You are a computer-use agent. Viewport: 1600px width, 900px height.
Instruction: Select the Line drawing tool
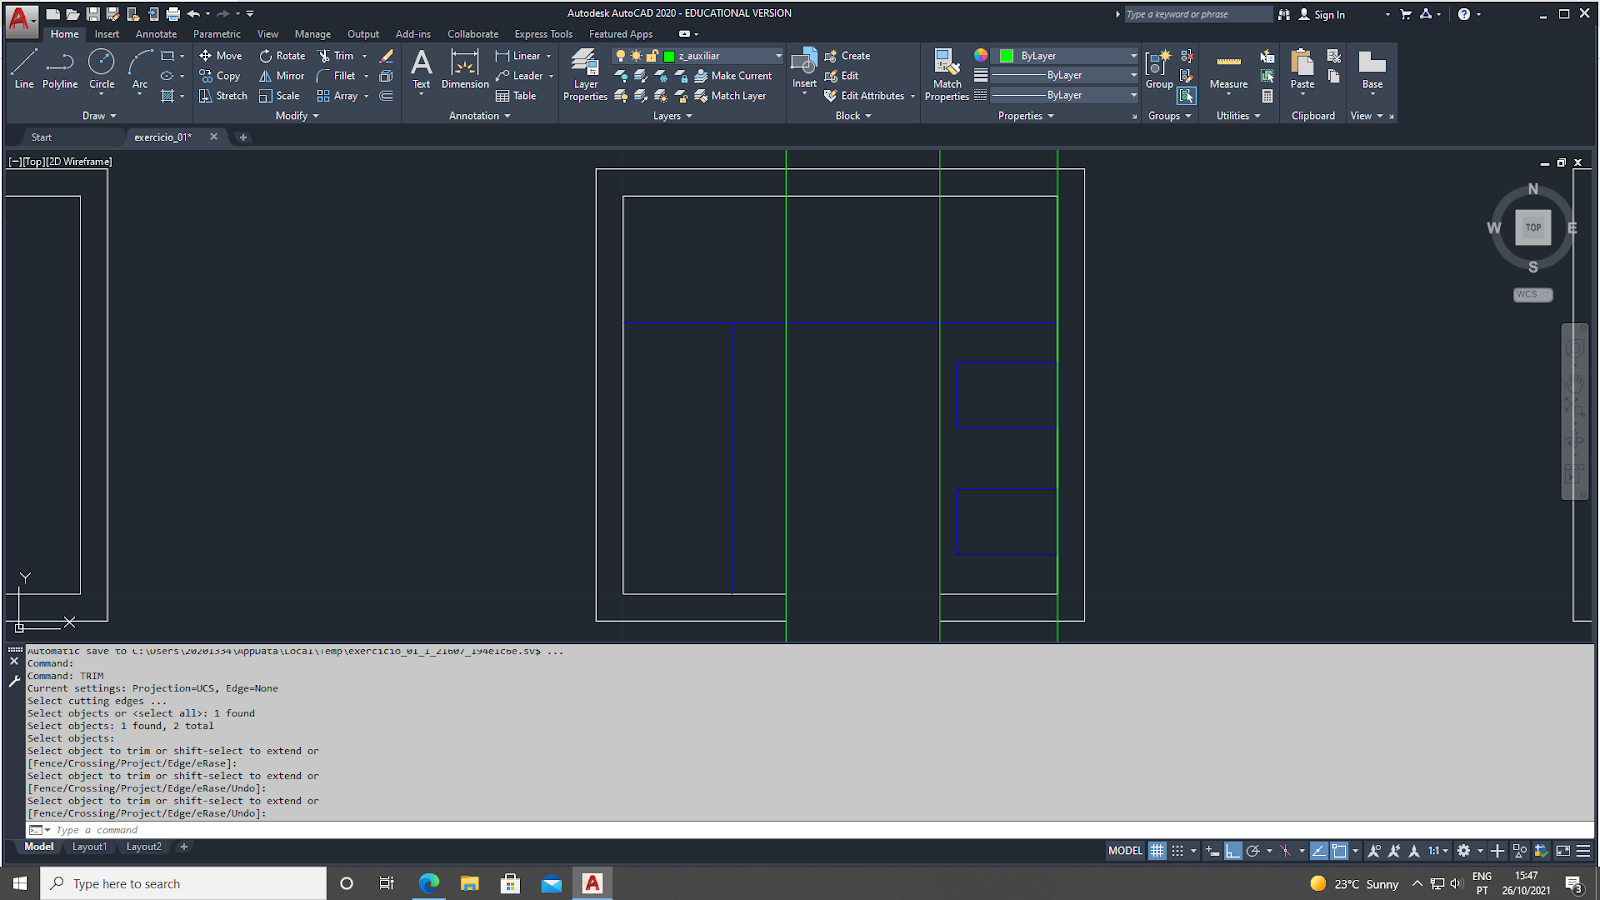point(24,69)
